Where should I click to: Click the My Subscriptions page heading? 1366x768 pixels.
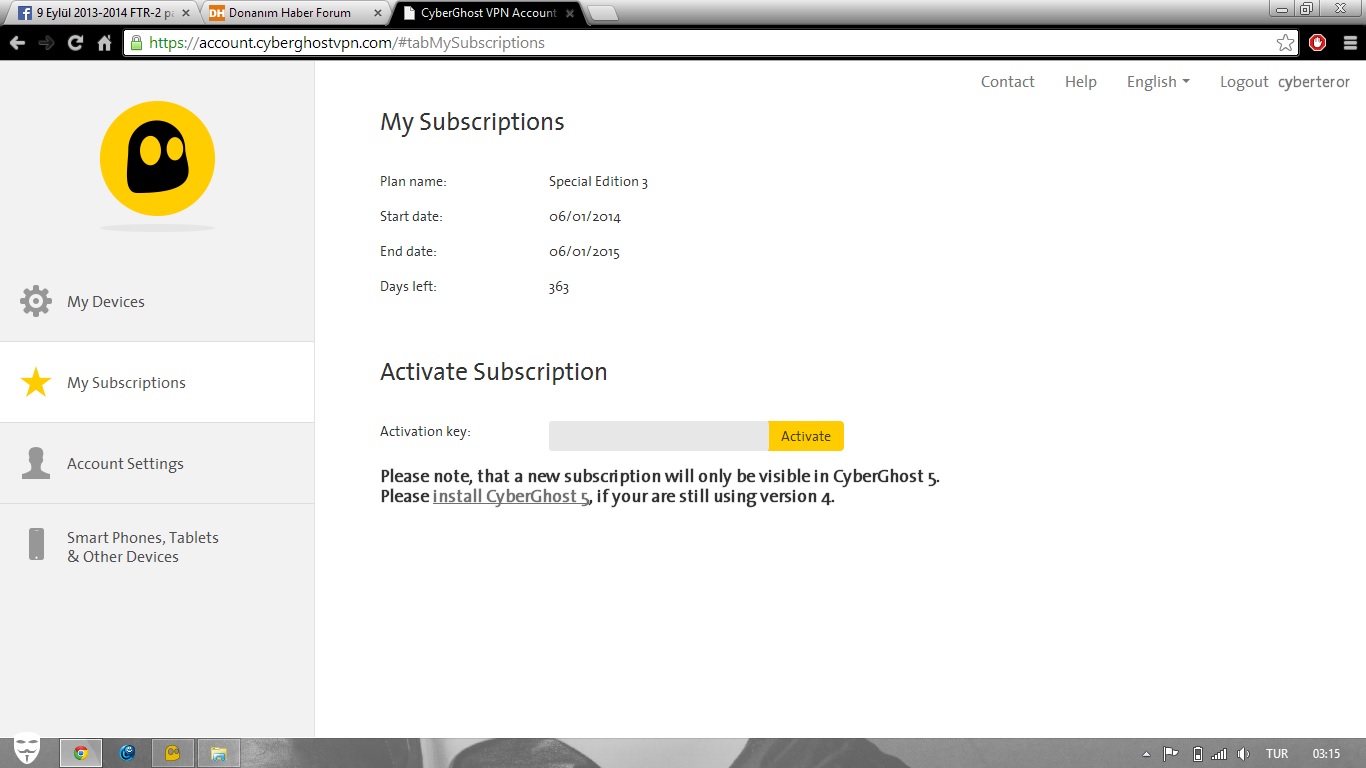pyautogui.click(x=472, y=122)
